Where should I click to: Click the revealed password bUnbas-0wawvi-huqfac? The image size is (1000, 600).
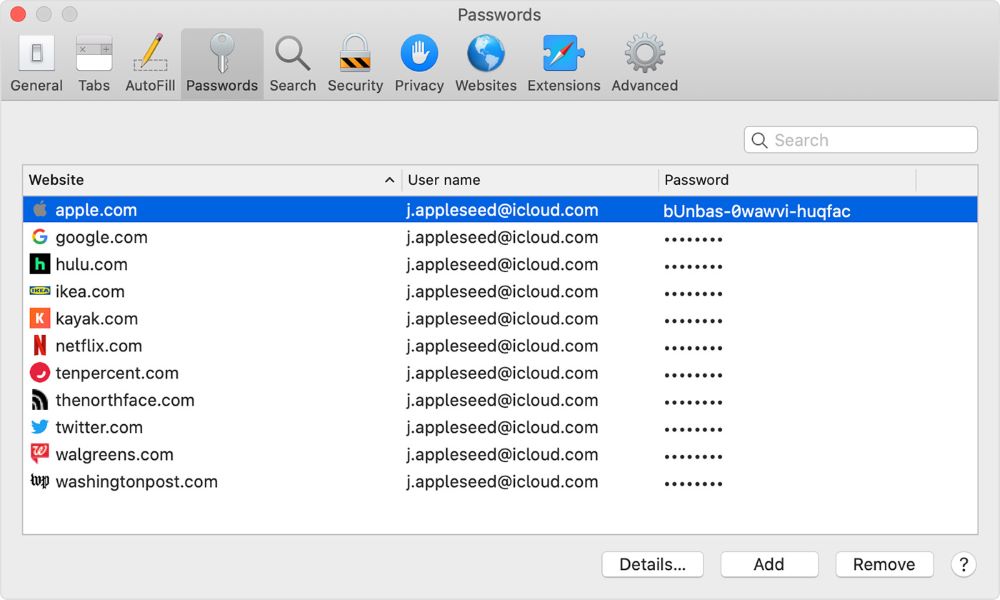click(756, 211)
